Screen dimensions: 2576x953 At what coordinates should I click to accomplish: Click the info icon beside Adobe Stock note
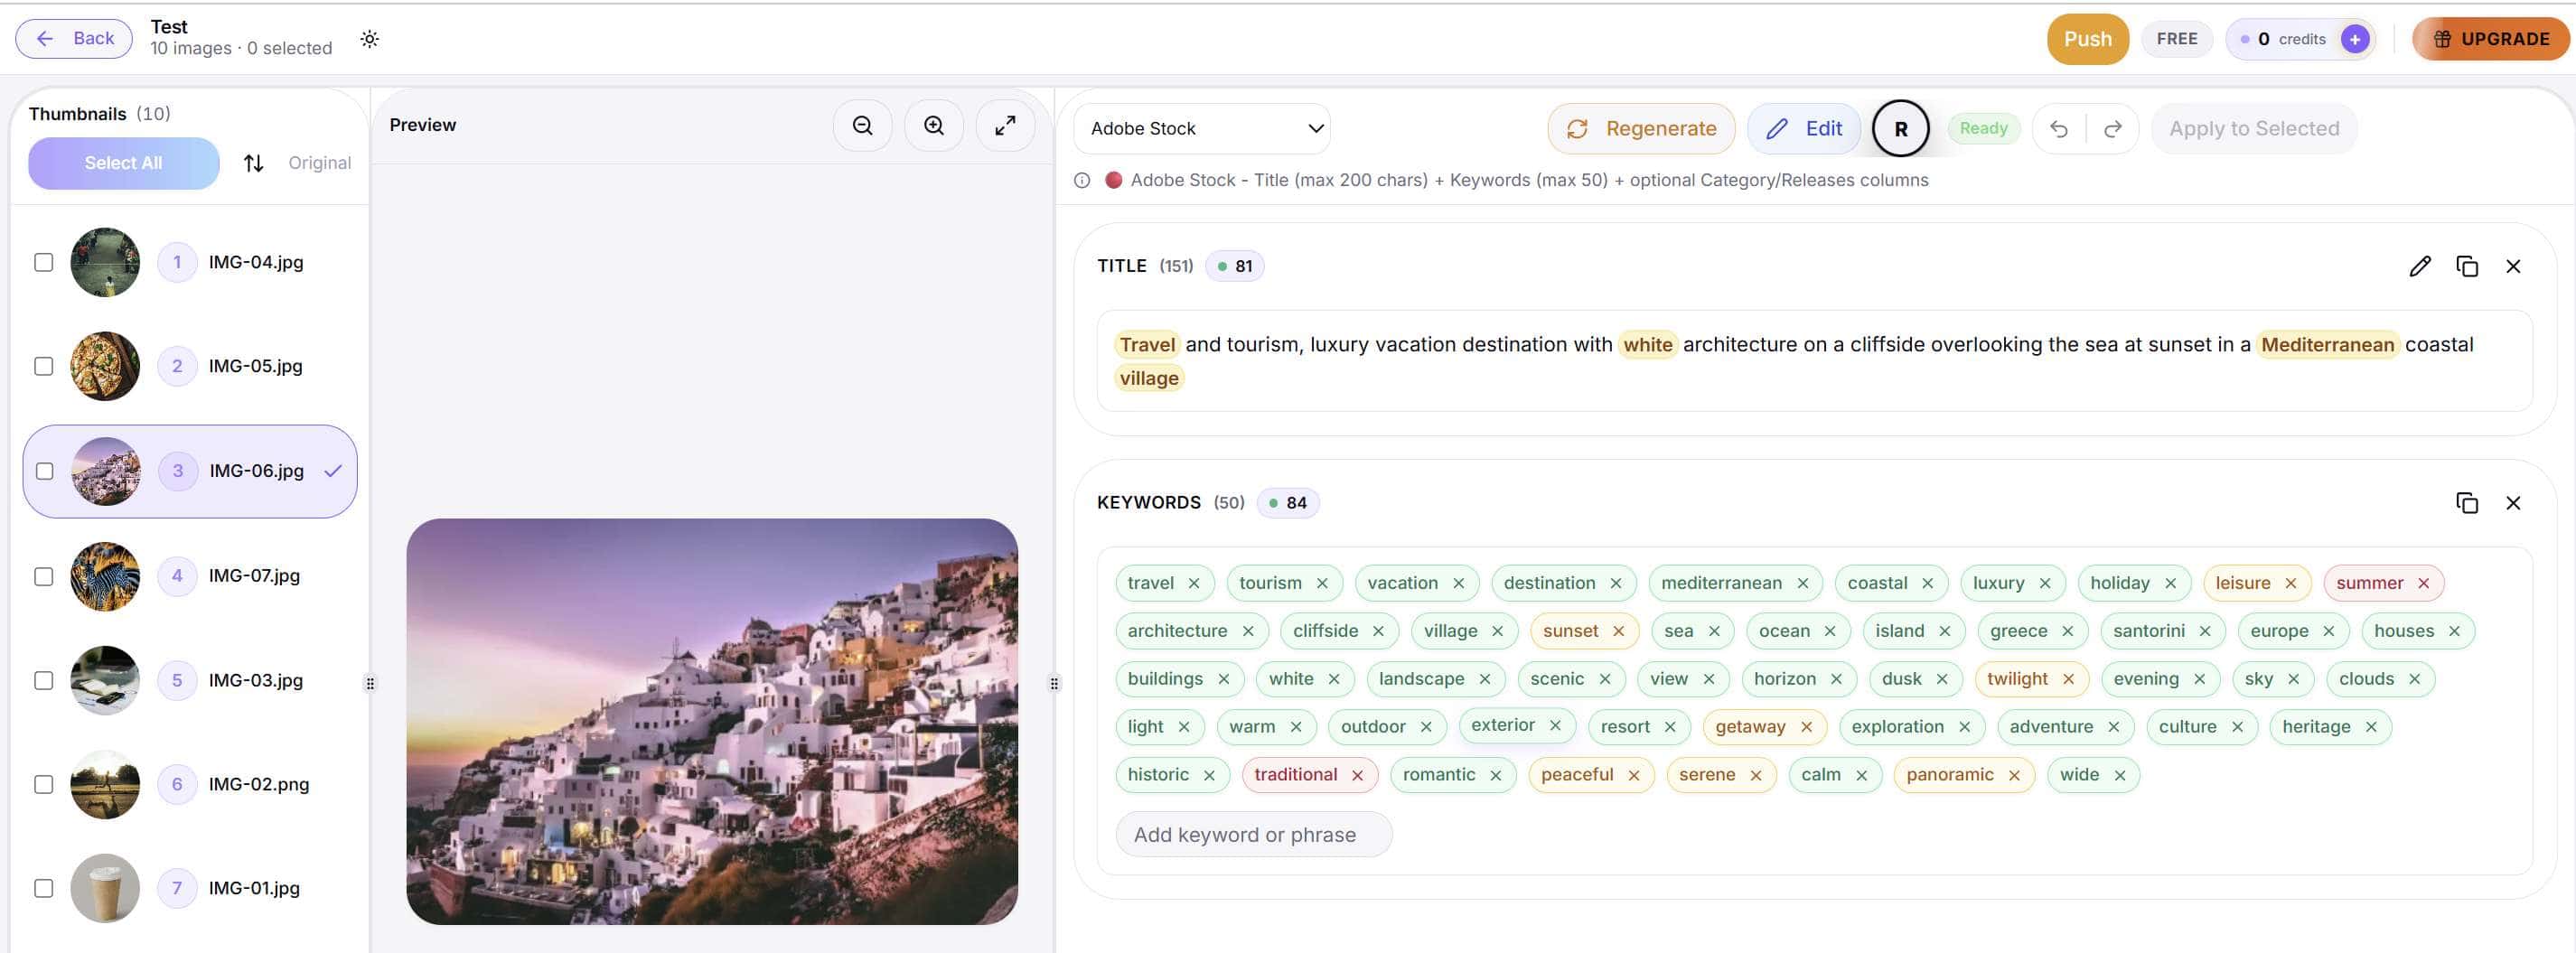pyautogui.click(x=1081, y=181)
